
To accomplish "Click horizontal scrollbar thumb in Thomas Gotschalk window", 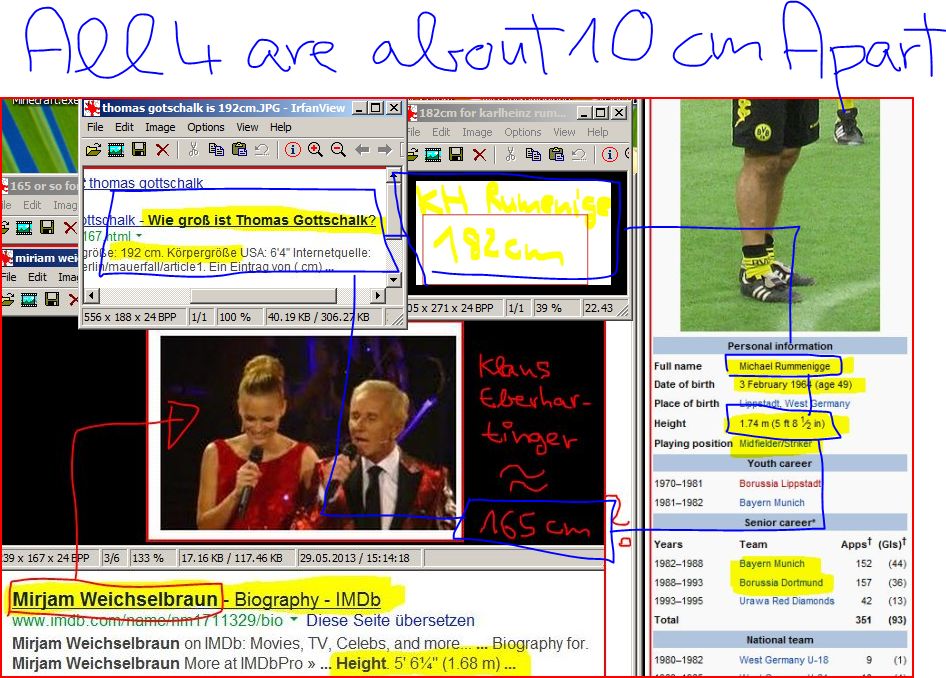I will pos(263,296).
